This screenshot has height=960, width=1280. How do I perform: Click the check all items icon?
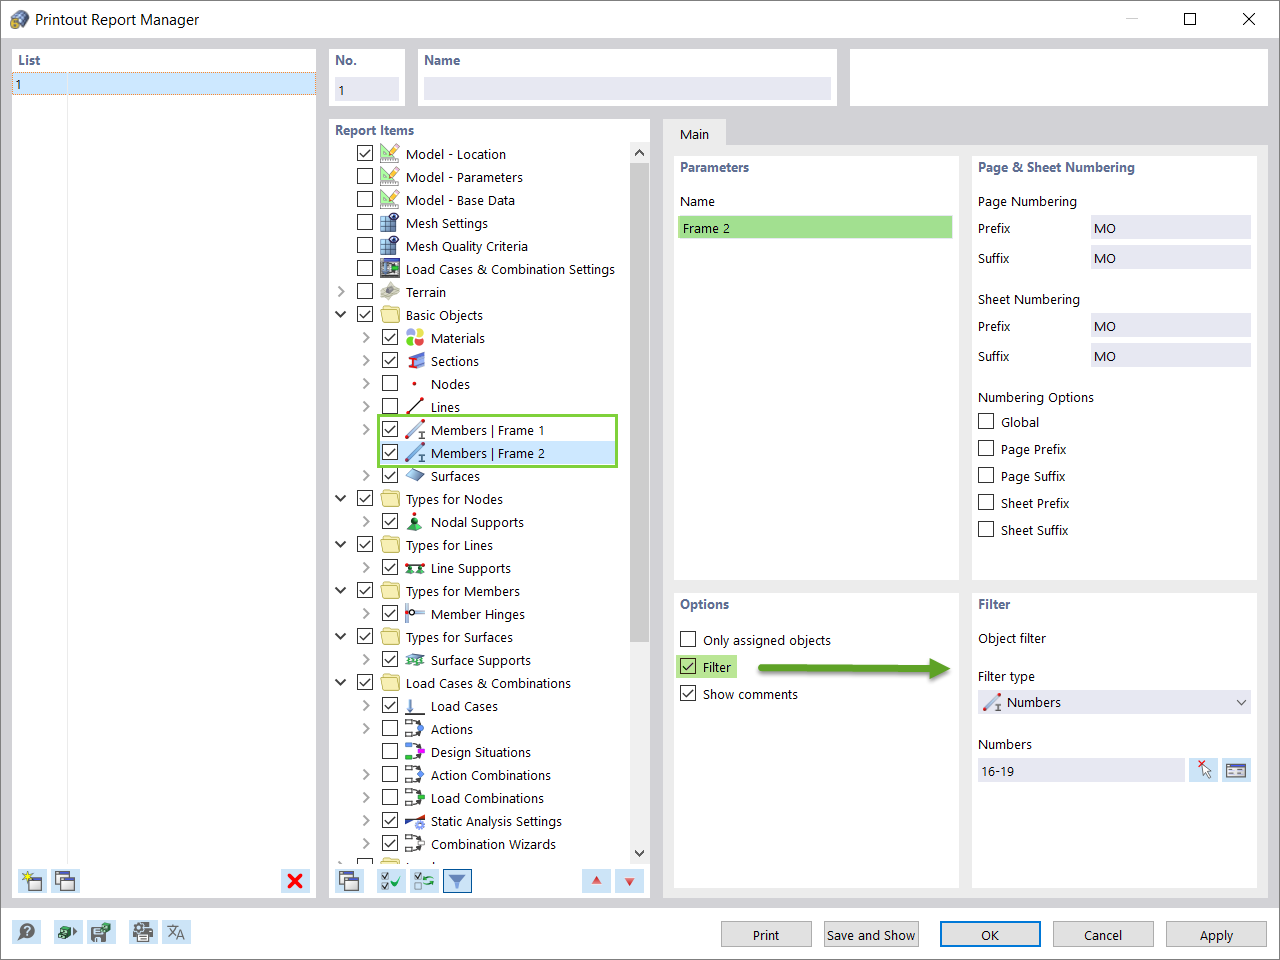[390, 881]
